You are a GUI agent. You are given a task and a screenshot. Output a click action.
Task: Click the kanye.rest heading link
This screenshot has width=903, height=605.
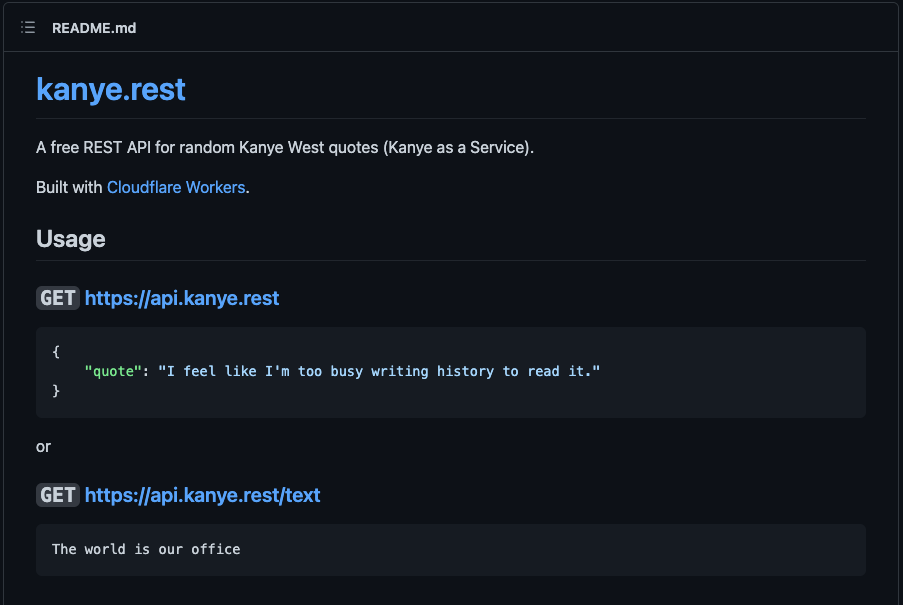point(111,89)
